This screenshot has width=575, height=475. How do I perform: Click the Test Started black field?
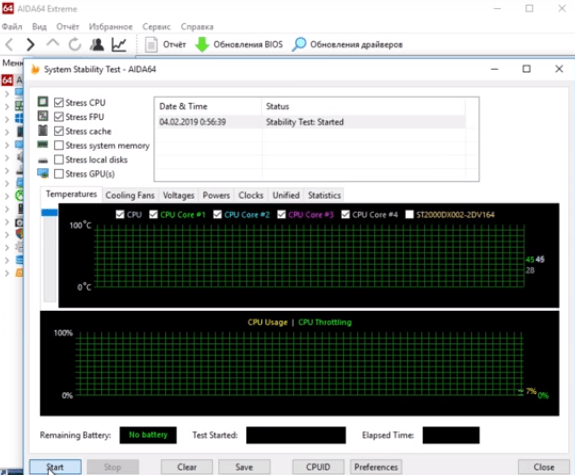[296, 435]
